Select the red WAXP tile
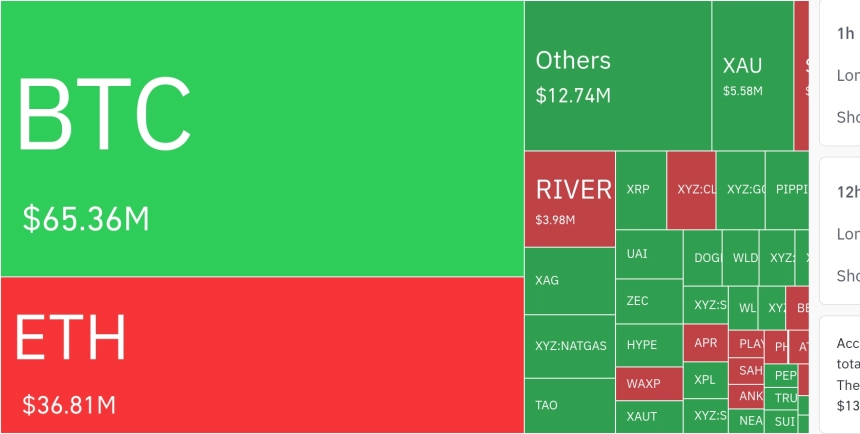 648,383
